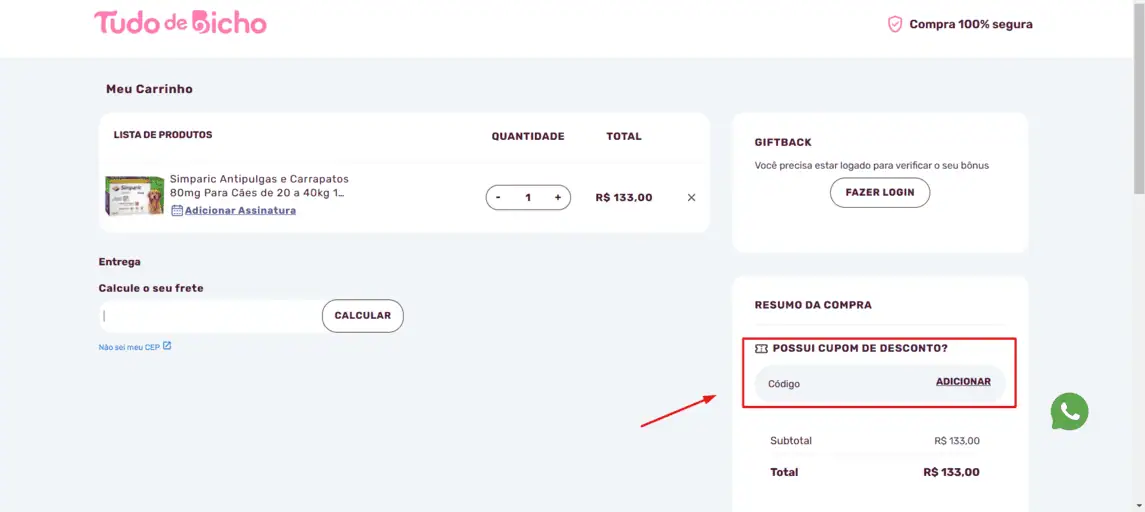Image resolution: width=1145 pixels, height=512 pixels.
Task: Click Adicionar Assinatura link
Action: pyautogui.click(x=240, y=210)
